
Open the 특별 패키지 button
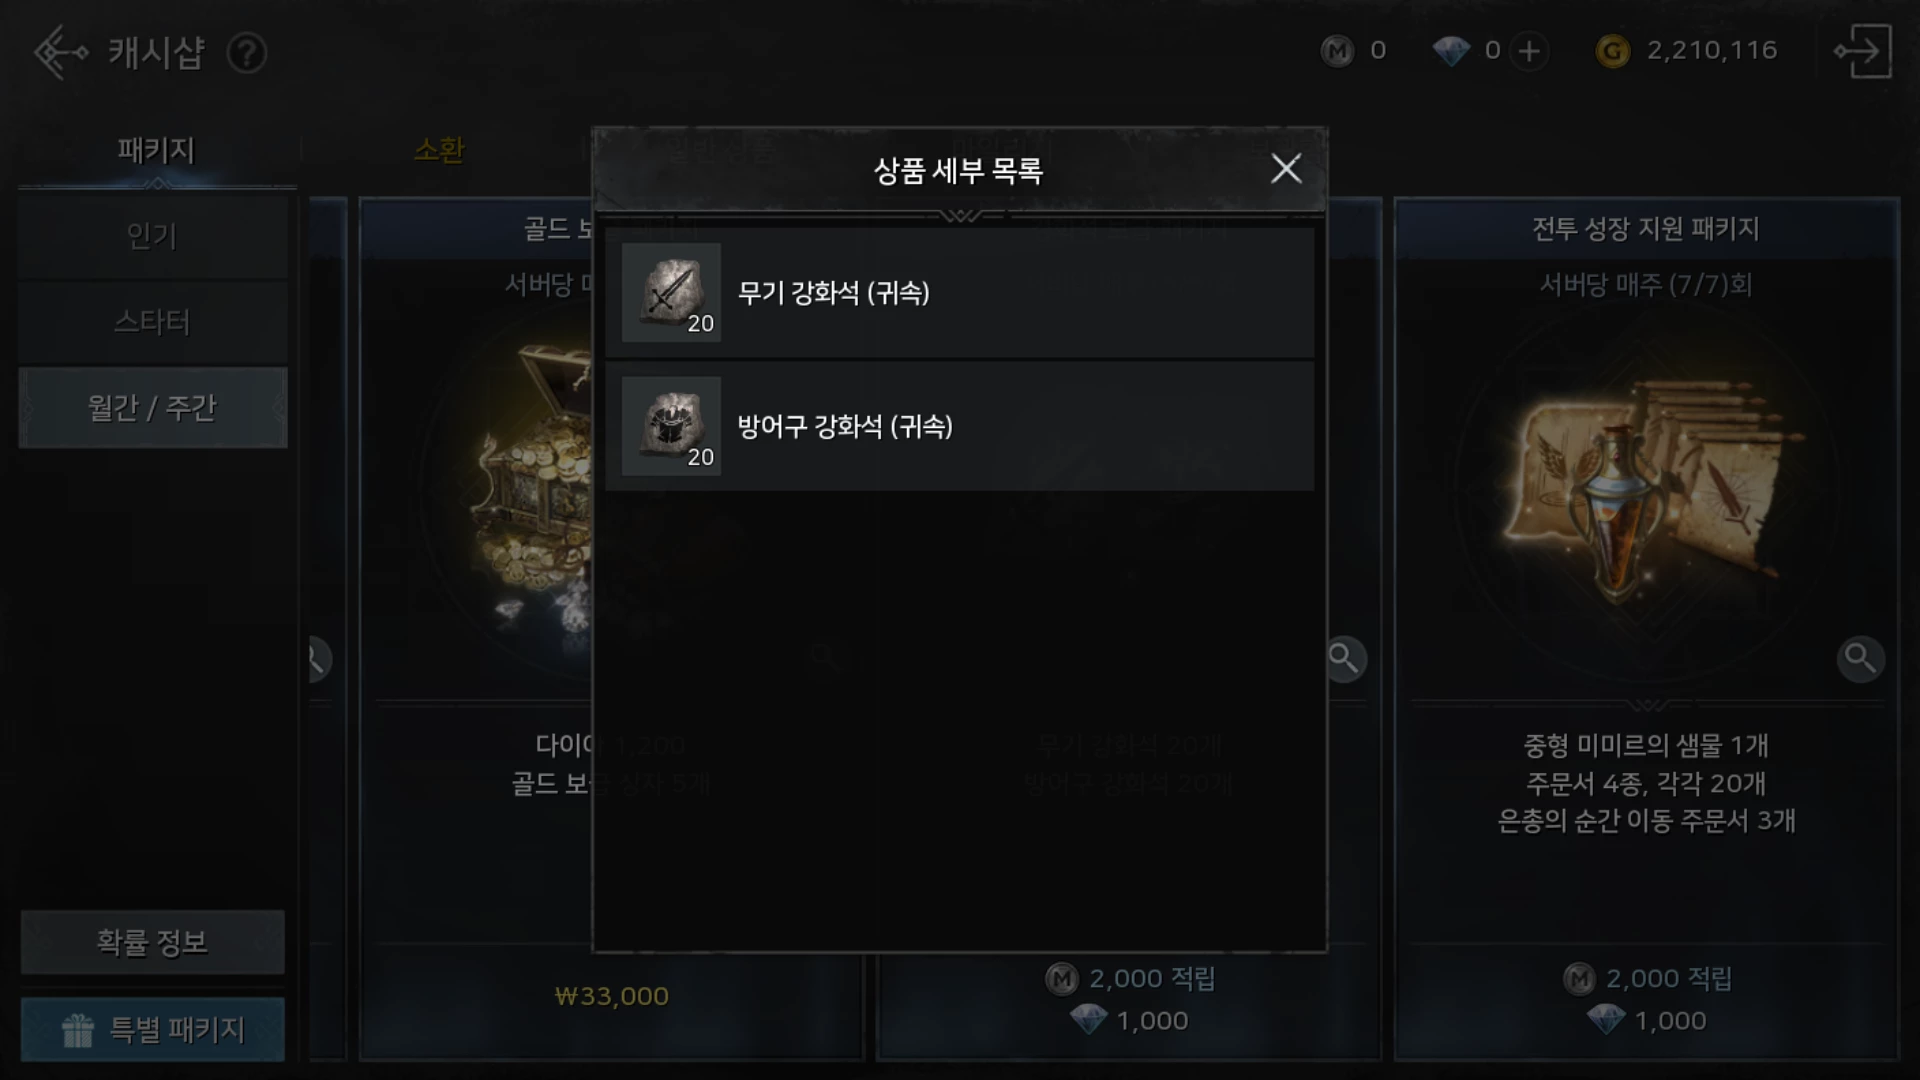click(x=153, y=1029)
